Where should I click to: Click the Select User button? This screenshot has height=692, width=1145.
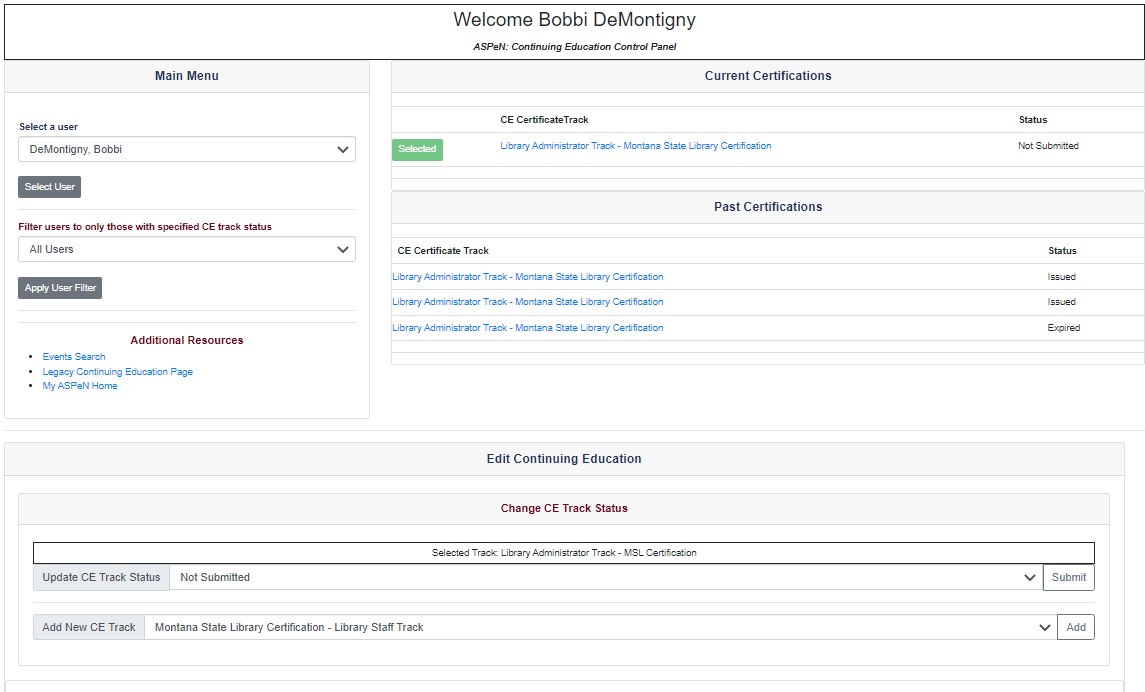(x=49, y=186)
